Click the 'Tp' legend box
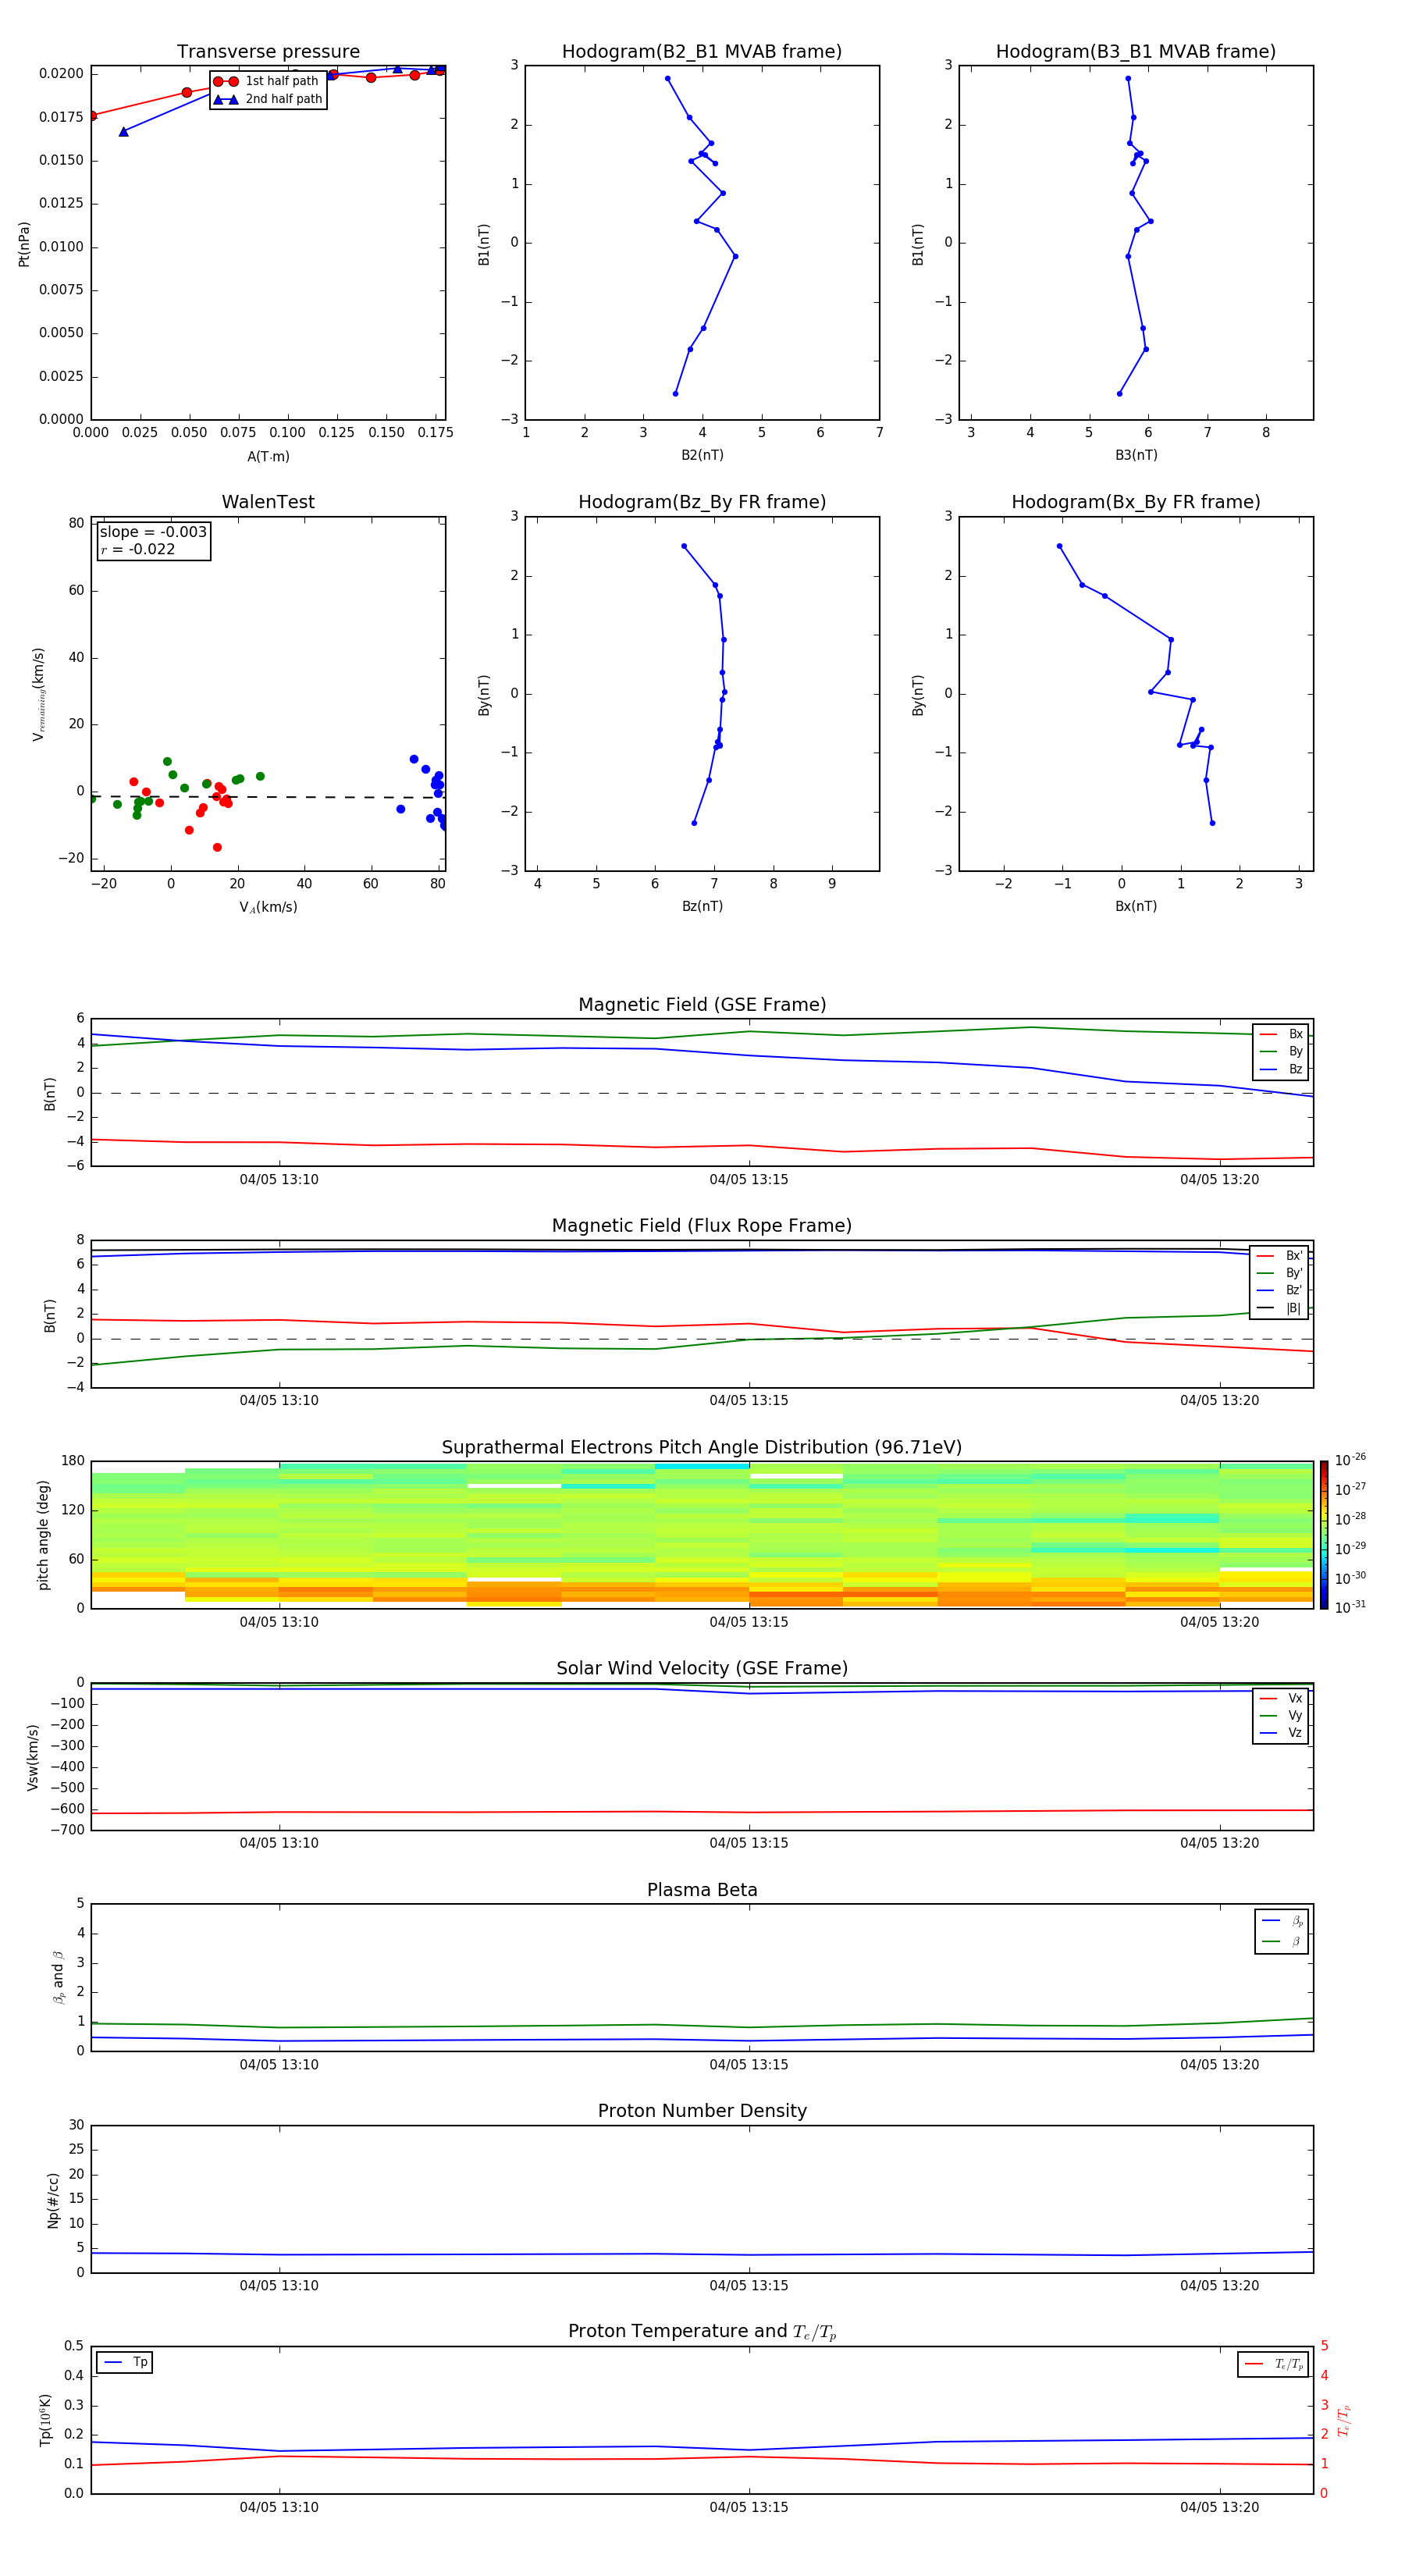The image size is (1405, 2576). (125, 2363)
